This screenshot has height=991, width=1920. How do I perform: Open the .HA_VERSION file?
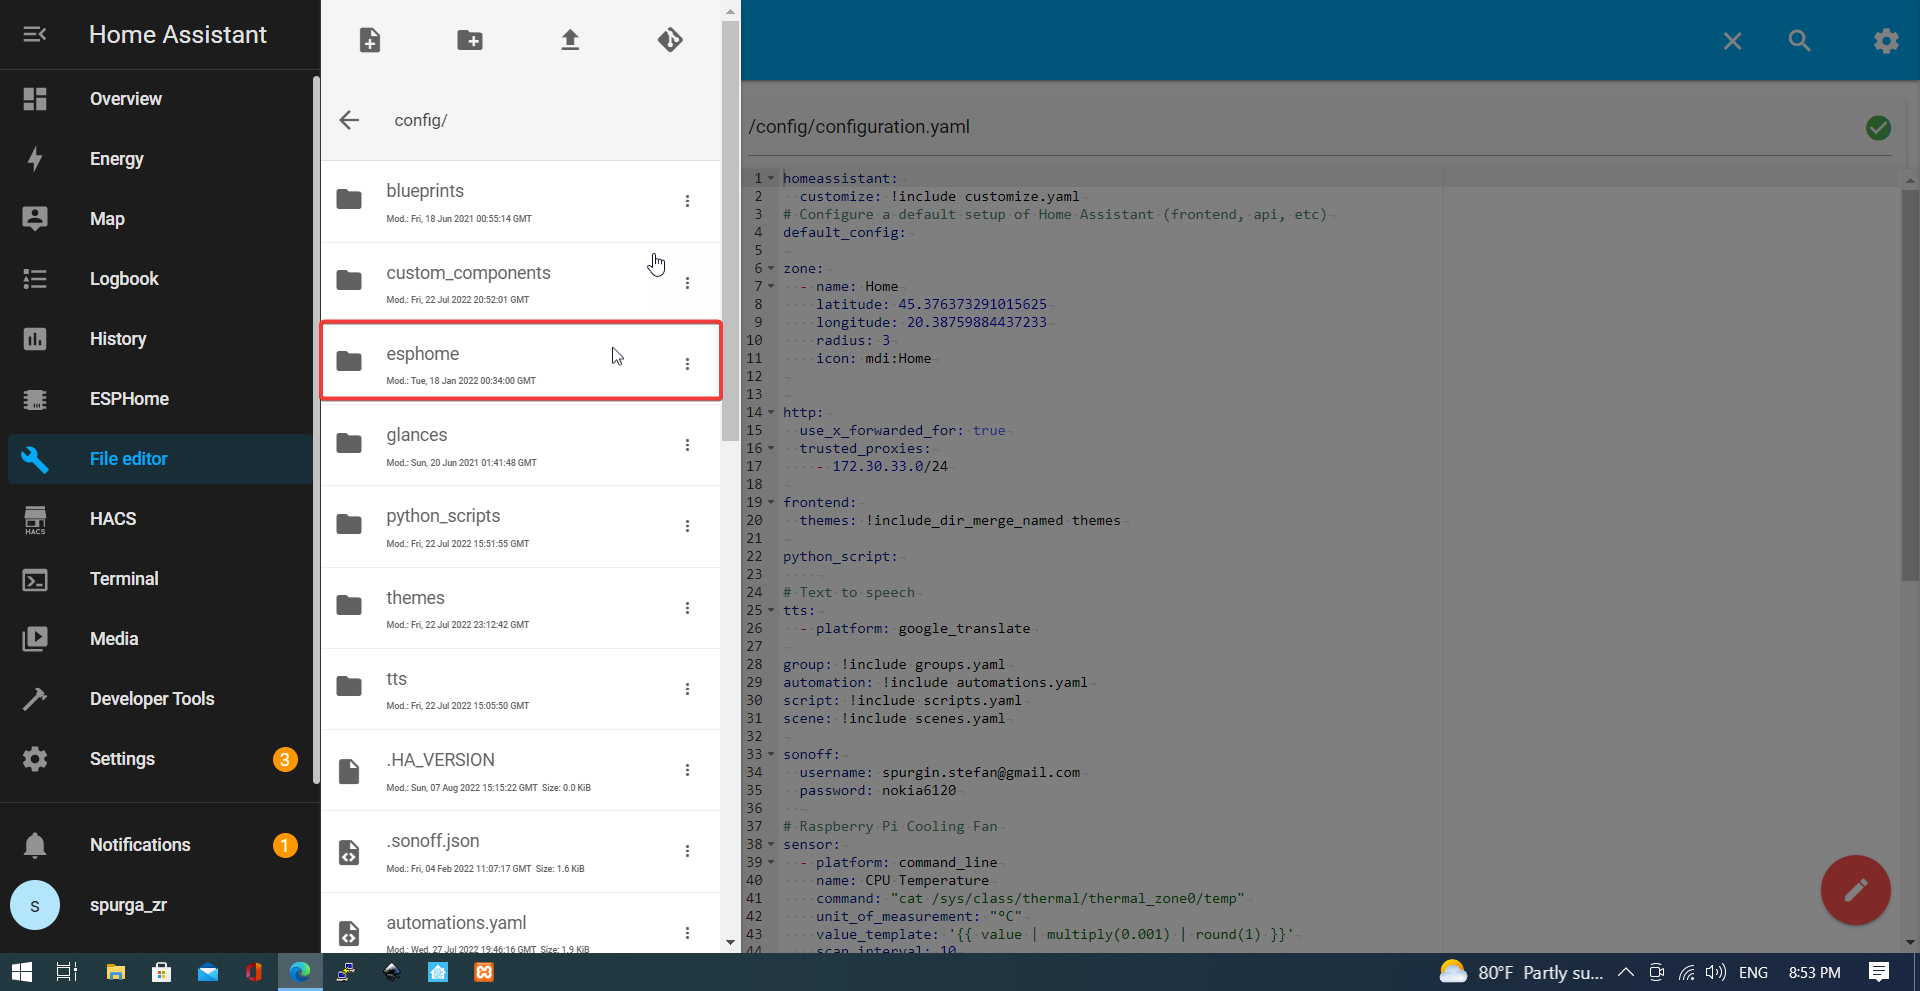point(520,770)
